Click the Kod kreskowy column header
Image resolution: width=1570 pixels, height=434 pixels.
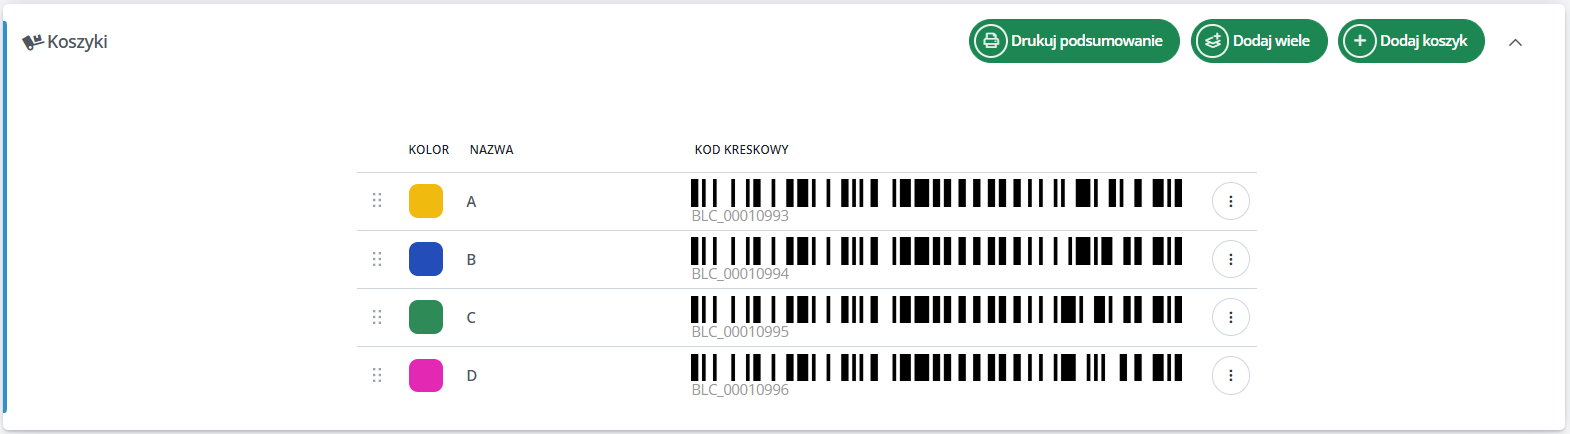(x=741, y=150)
